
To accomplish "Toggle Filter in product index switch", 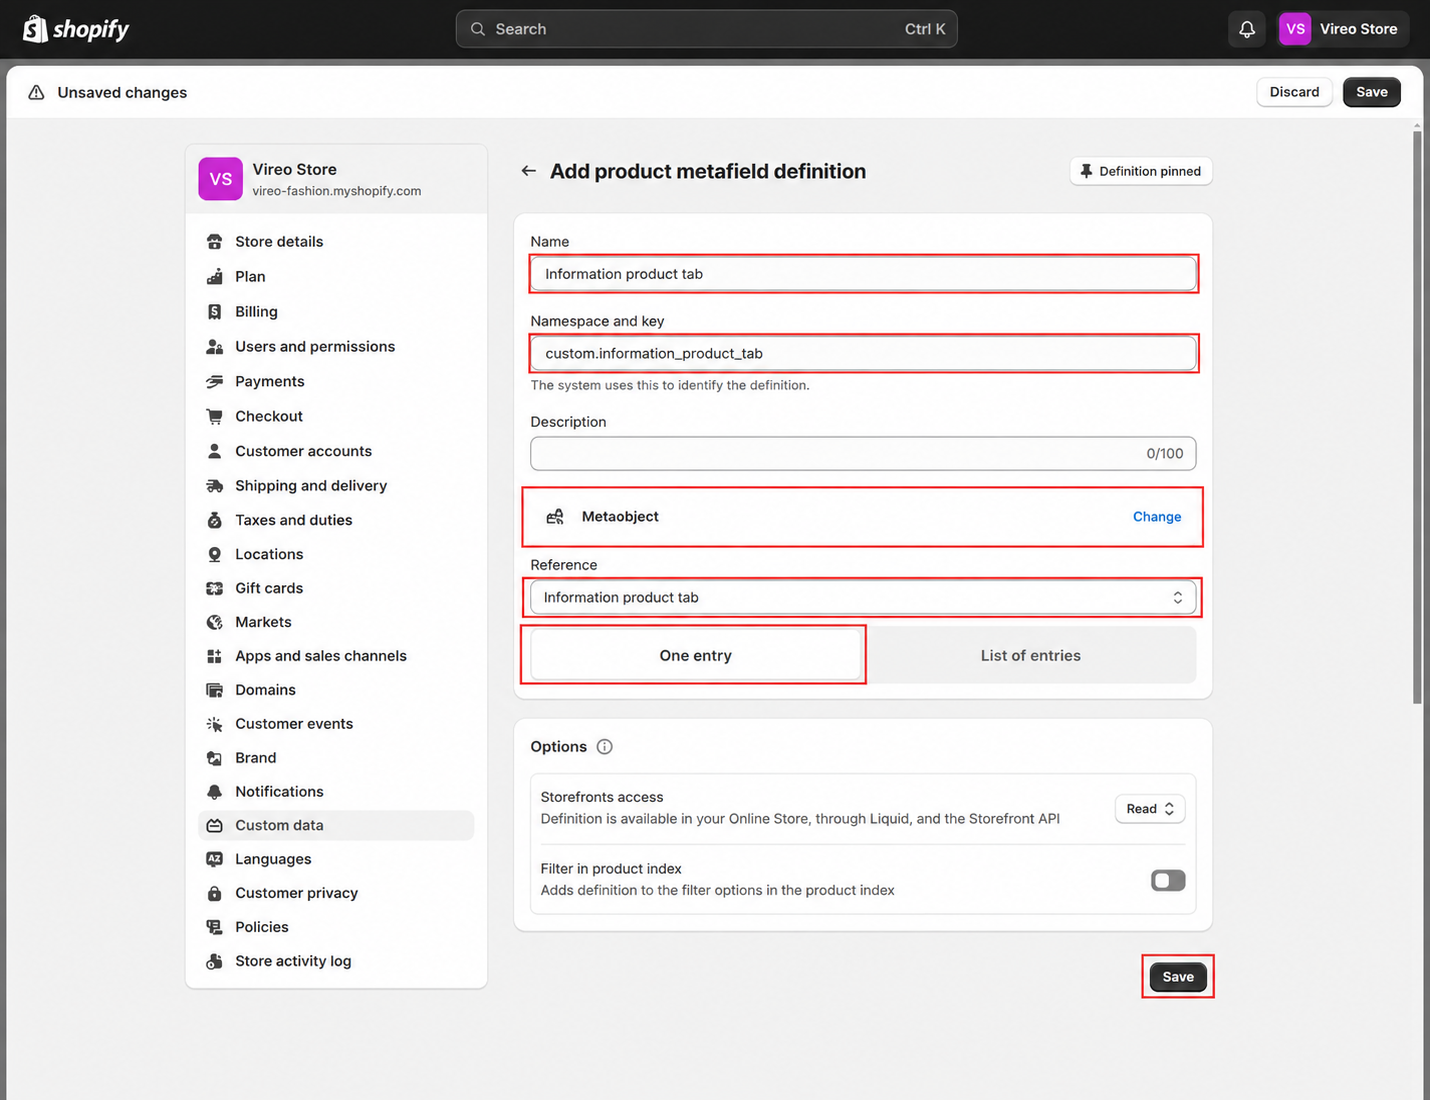I will pyautogui.click(x=1168, y=881).
